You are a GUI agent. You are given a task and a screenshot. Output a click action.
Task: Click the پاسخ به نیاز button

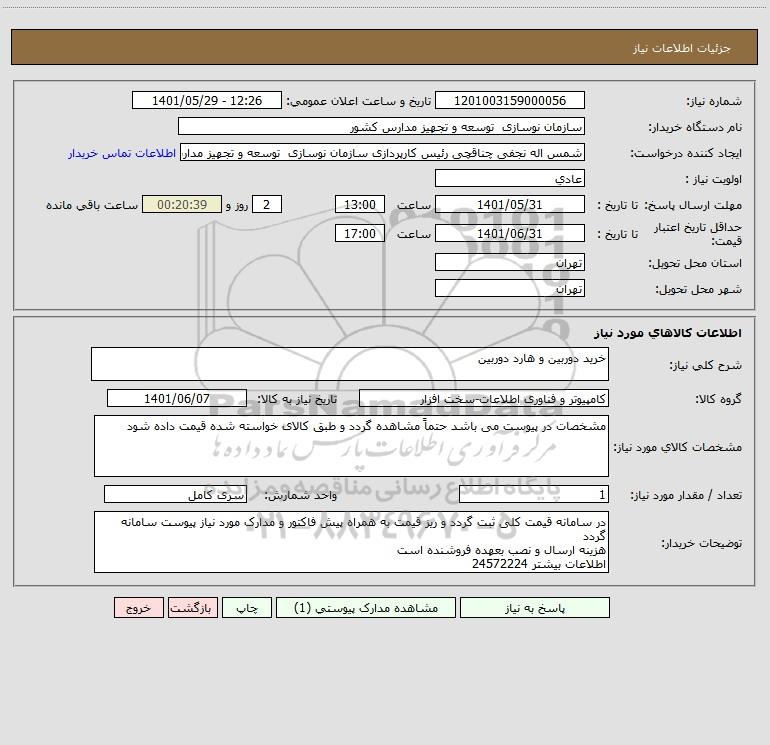pyautogui.click(x=535, y=608)
